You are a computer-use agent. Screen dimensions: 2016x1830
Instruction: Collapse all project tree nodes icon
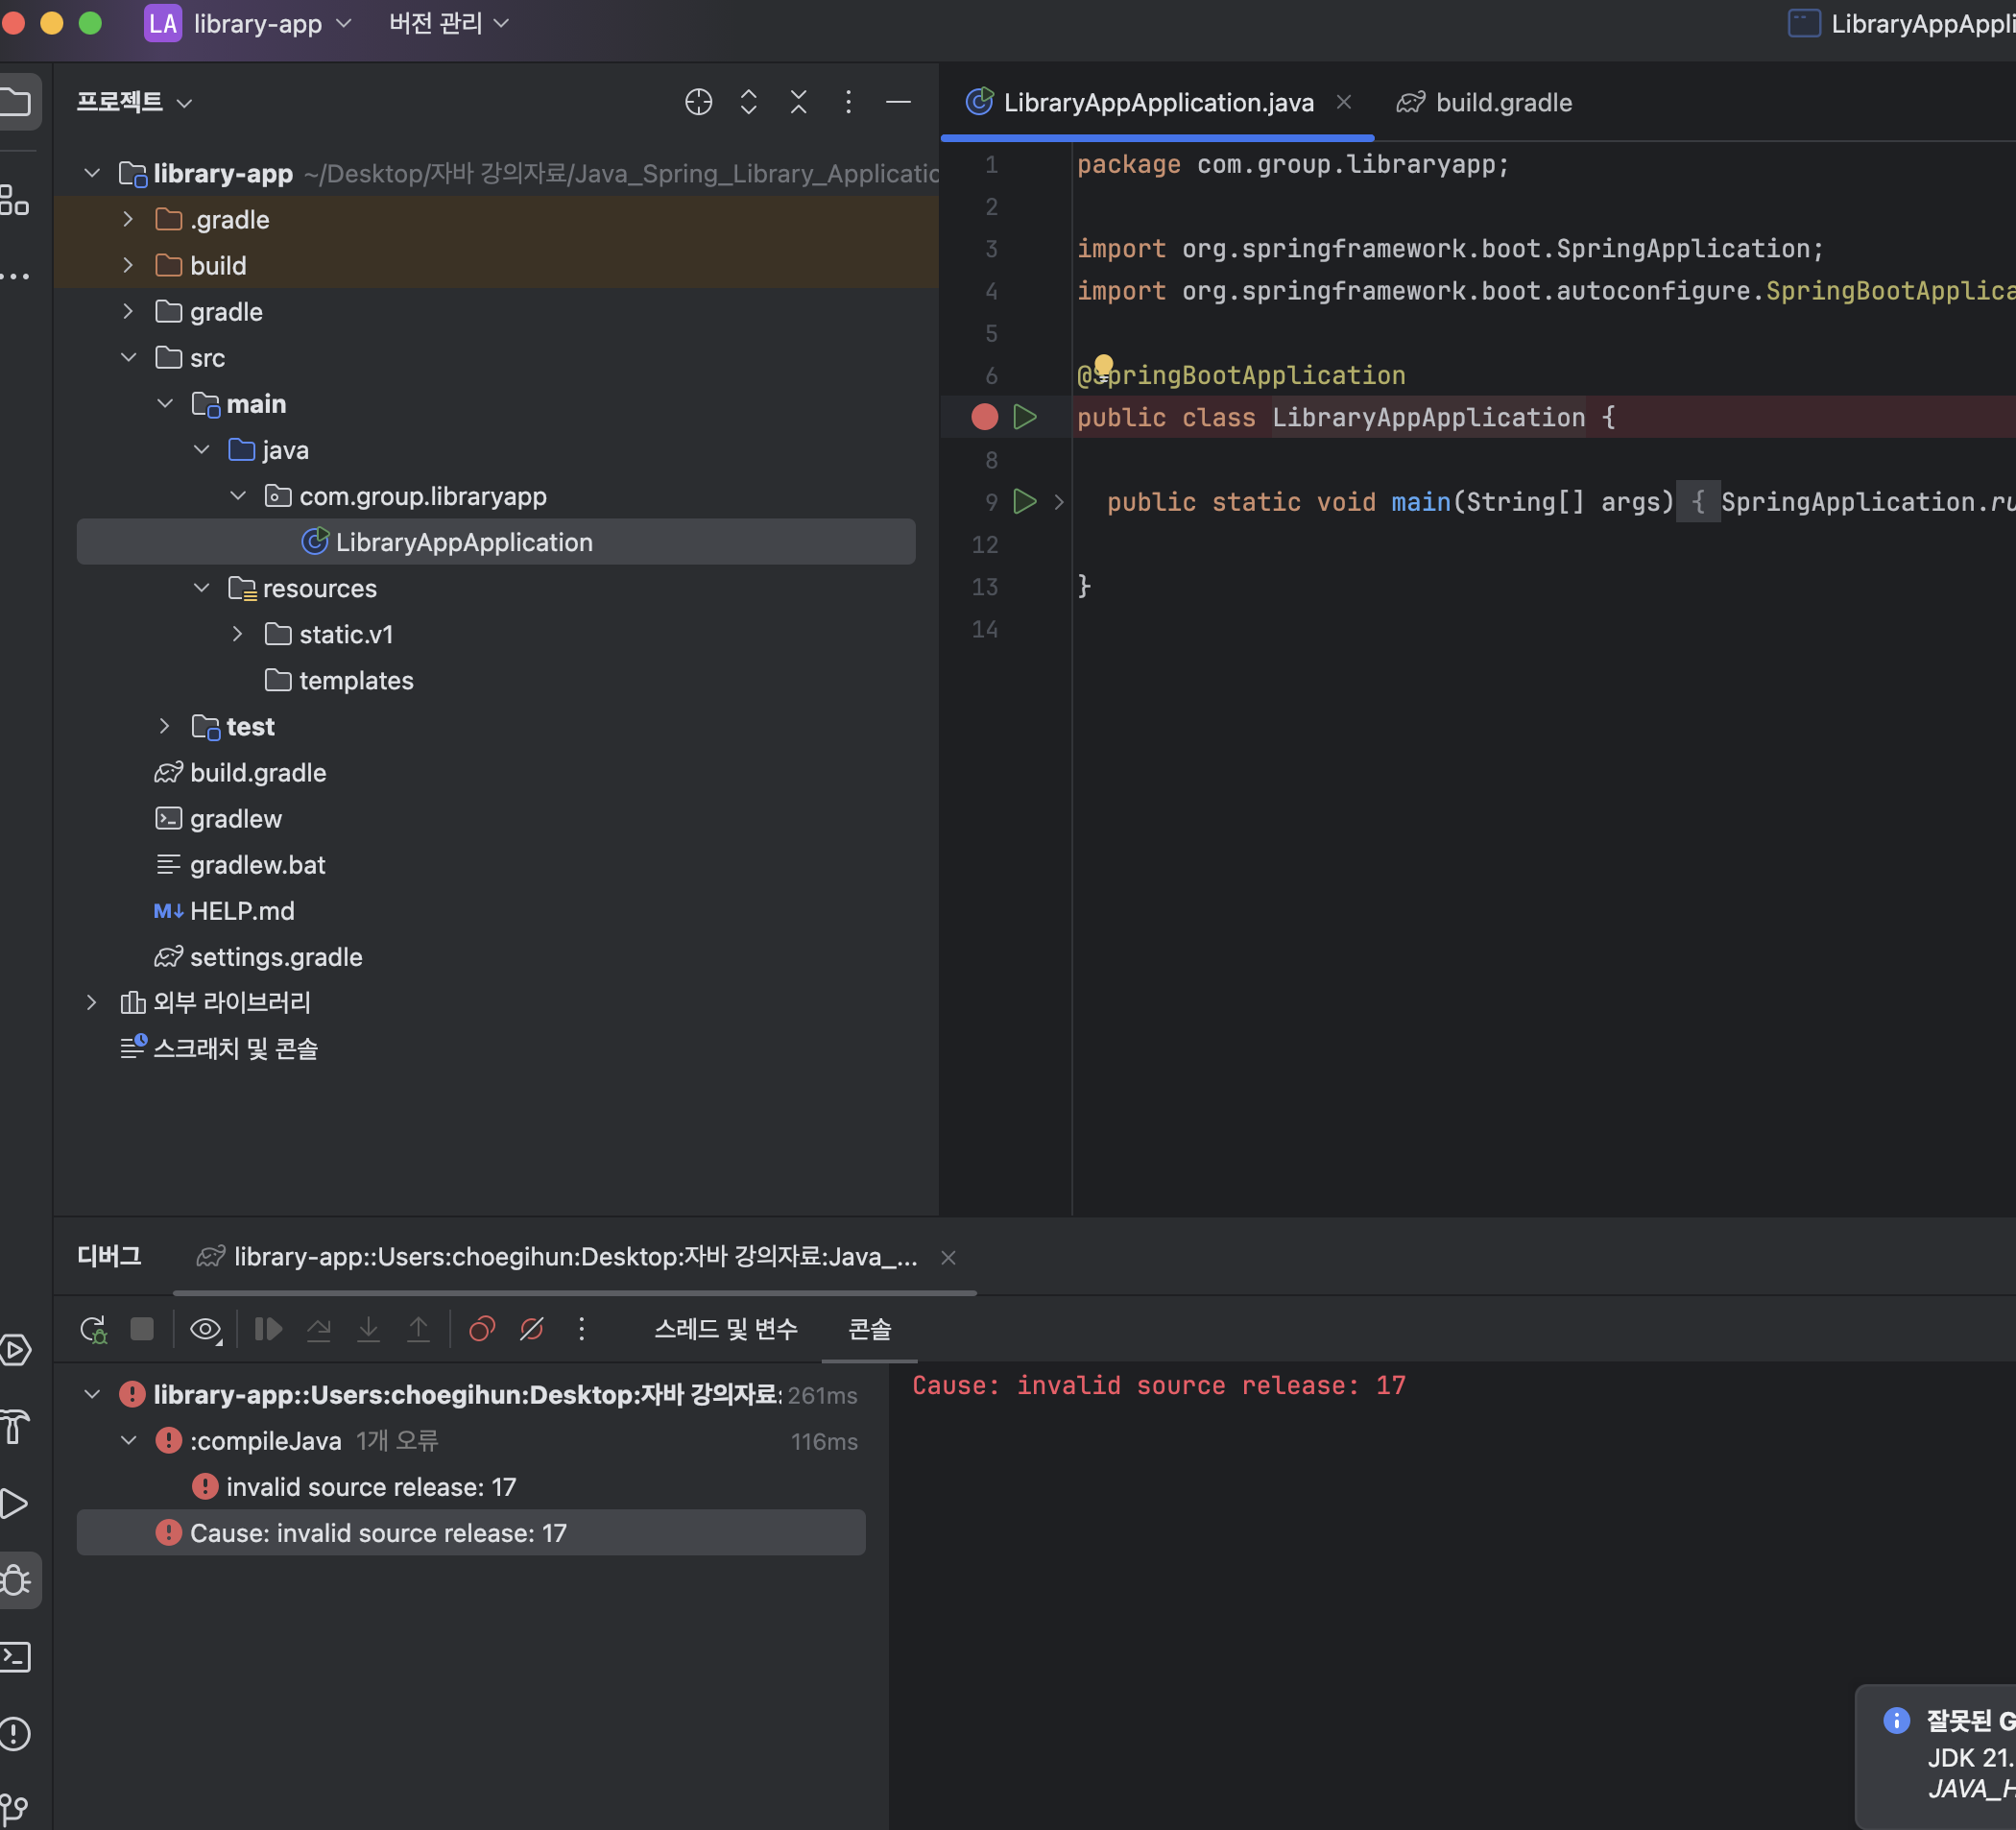point(798,102)
